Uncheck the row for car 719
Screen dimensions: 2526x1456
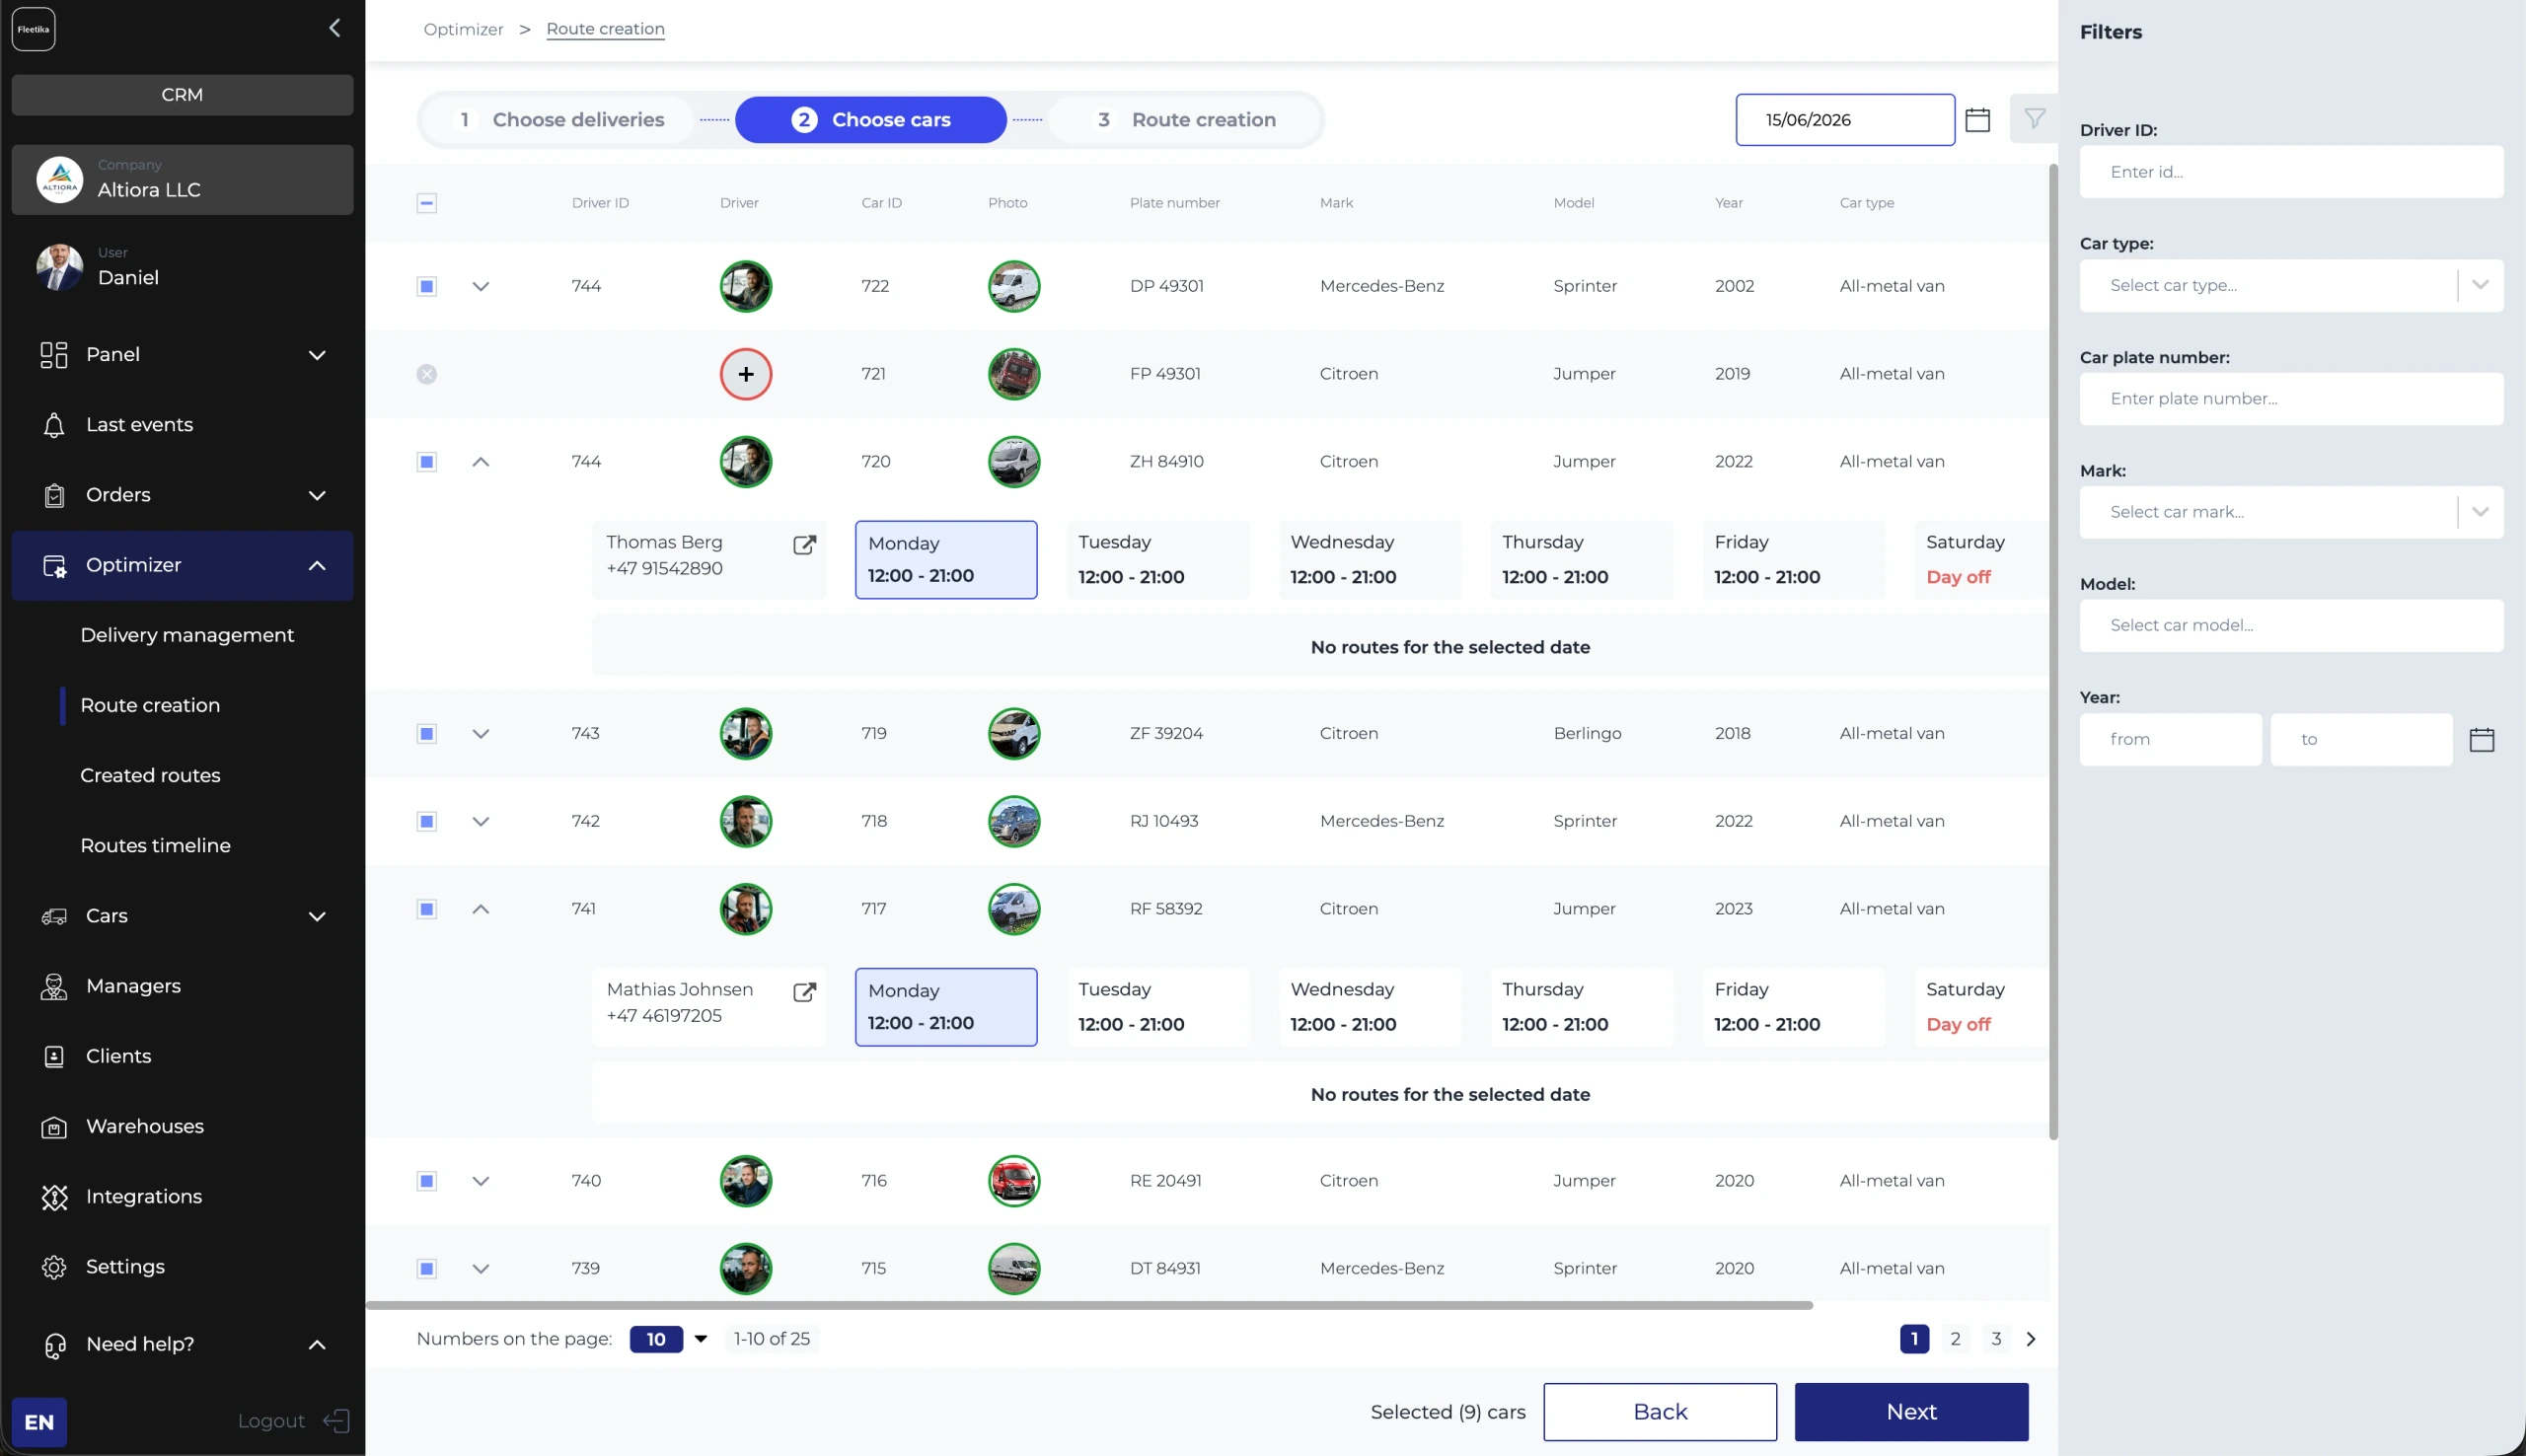[427, 734]
